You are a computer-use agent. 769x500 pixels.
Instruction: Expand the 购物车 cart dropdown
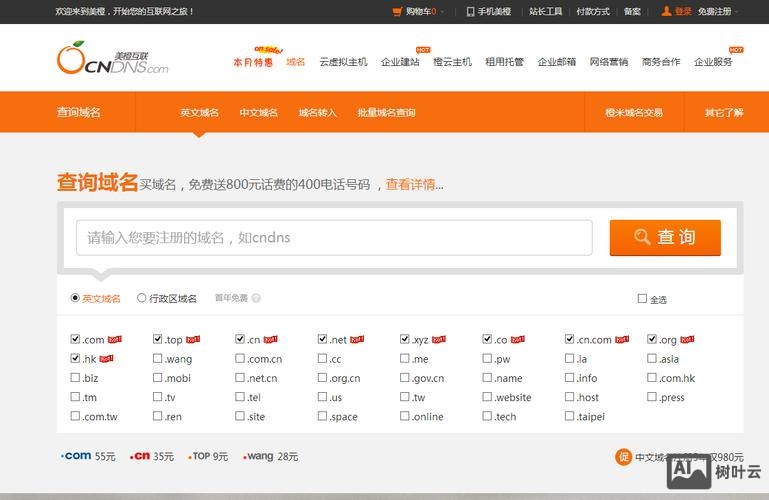[442, 12]
